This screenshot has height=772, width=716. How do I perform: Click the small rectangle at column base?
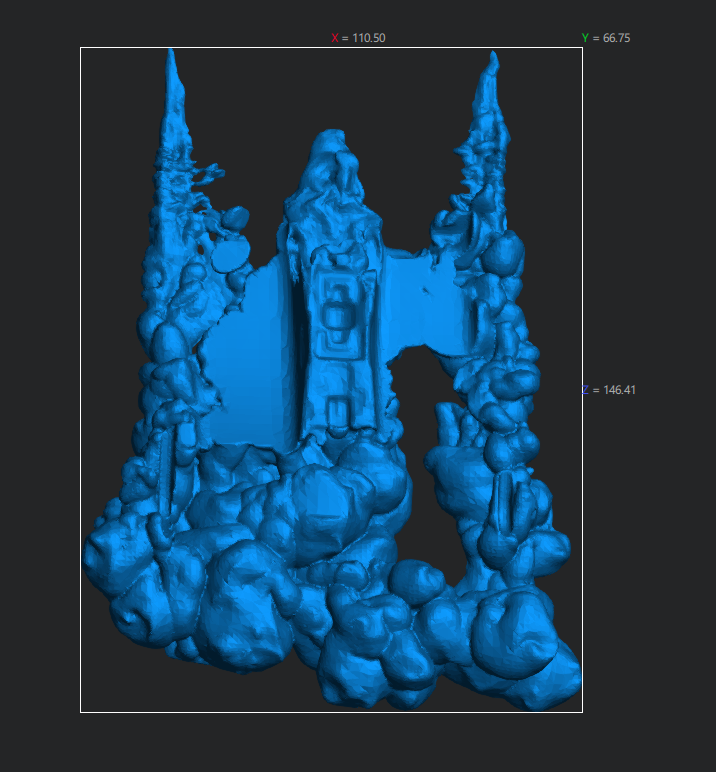[x=339, y=408]
